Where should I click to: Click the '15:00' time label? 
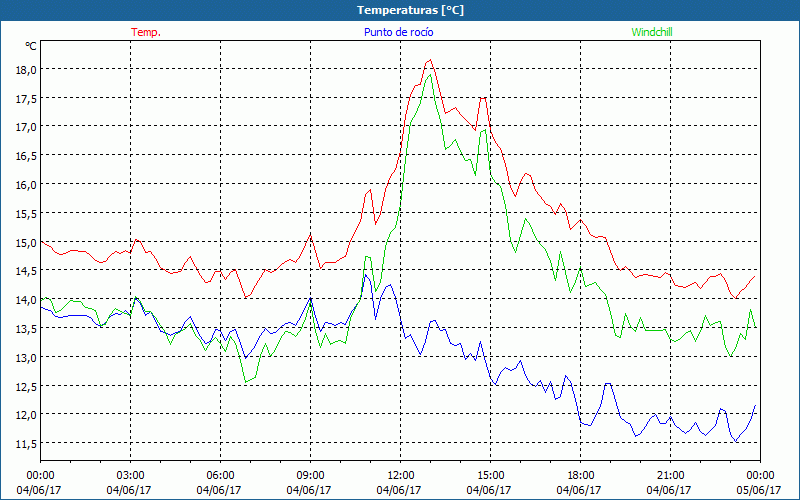490,476
